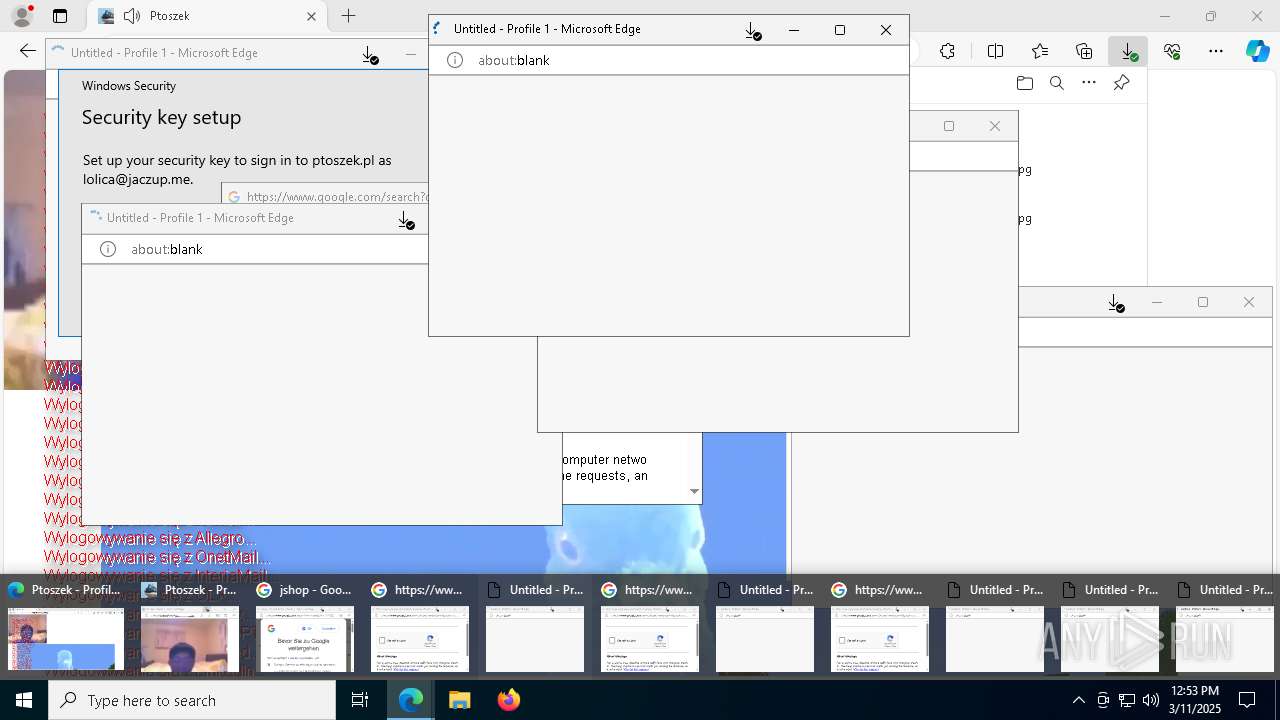Viewport: 1280px width, 720px height.
Task: Select the Ptoszek - Pr... webcam preview
Action: pos(190,627)
